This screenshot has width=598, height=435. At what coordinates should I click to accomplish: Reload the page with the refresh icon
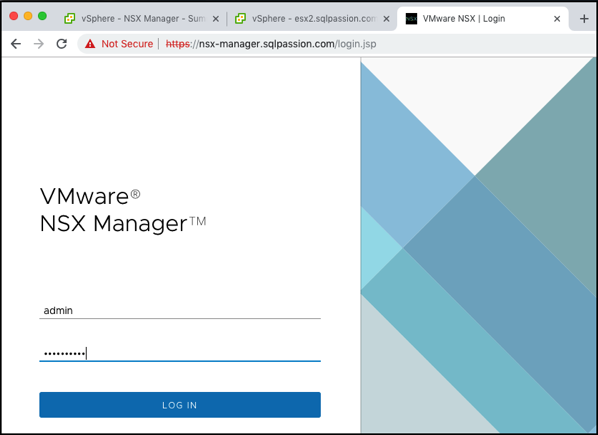click(62, 44)
